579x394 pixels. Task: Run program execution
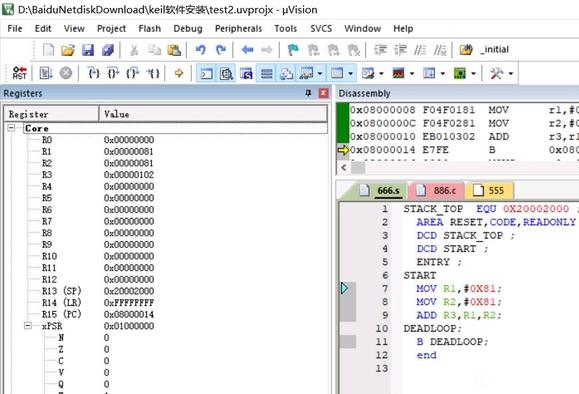coord(46,73)
